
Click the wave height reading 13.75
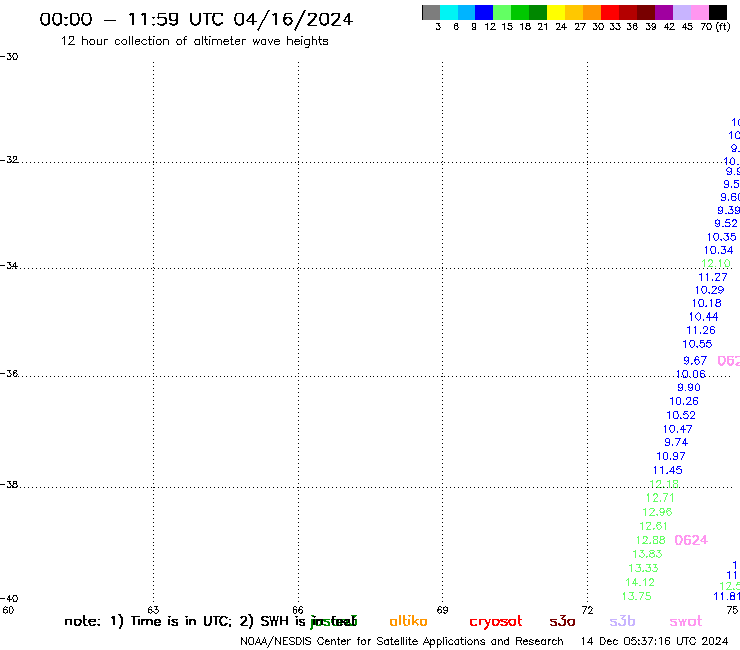pyautogui.click(x=637, y=597)
